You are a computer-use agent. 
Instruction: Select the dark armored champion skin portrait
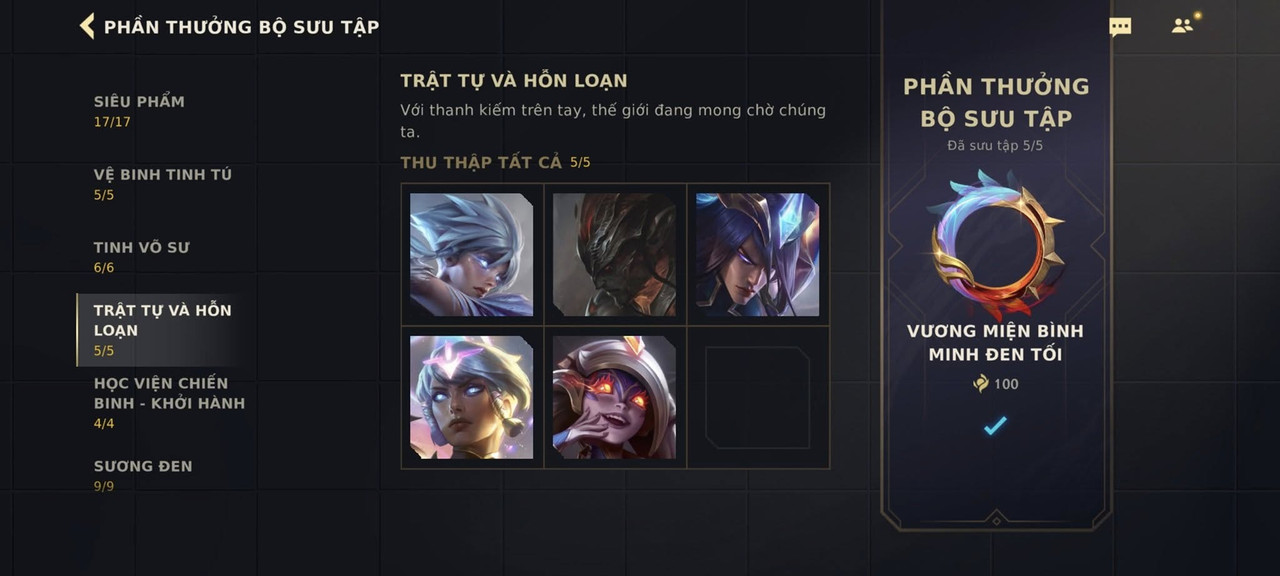click(x=614, y=254)
